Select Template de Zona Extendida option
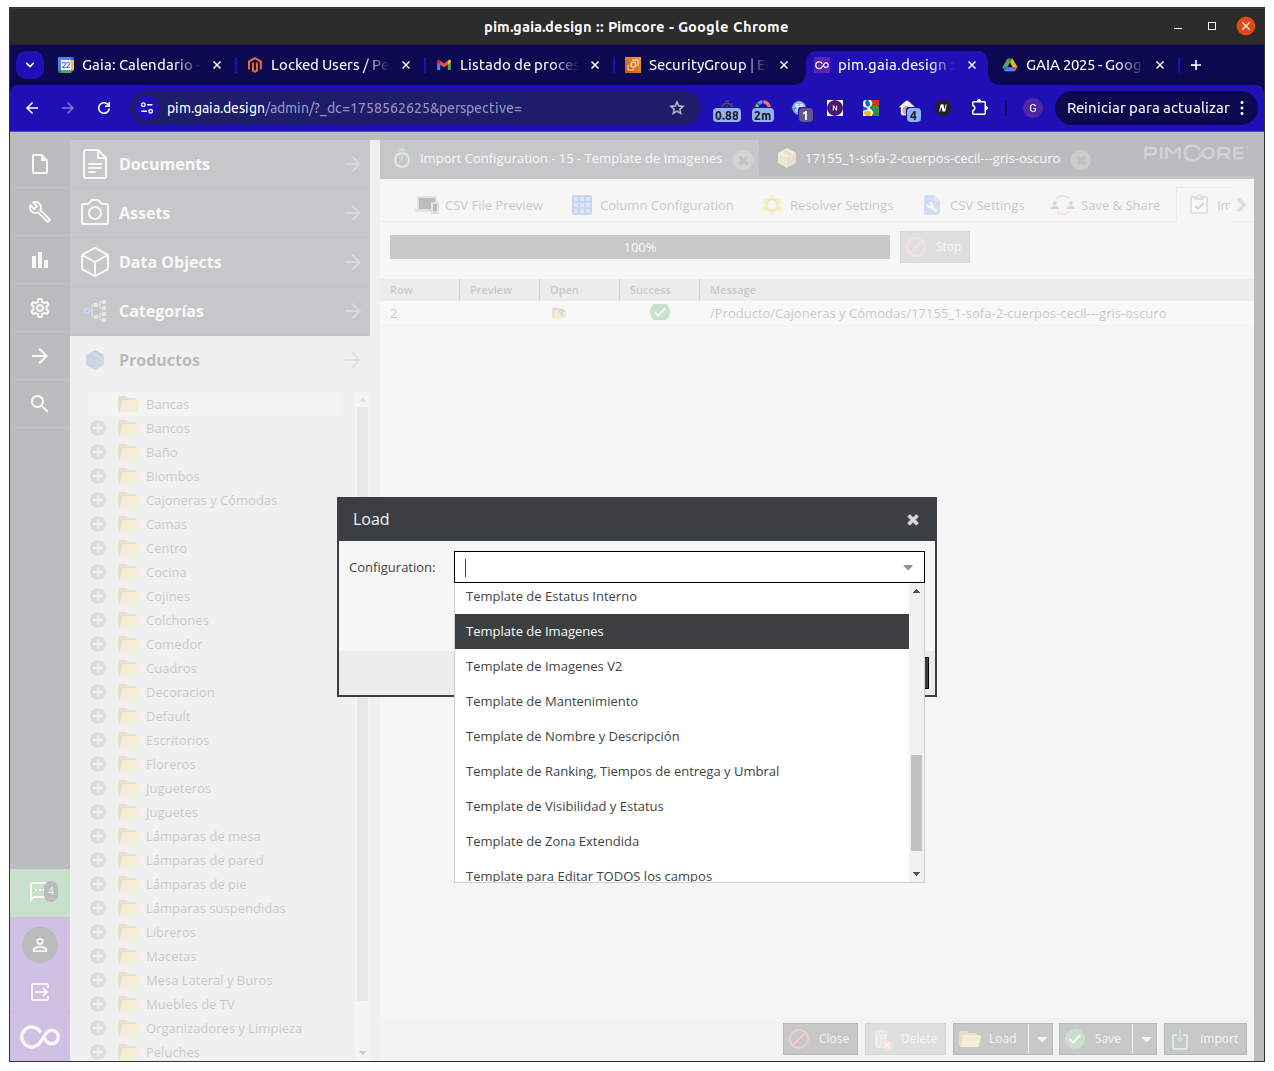This screenshot has width=1274, height=1071. [x=552, y=841]
